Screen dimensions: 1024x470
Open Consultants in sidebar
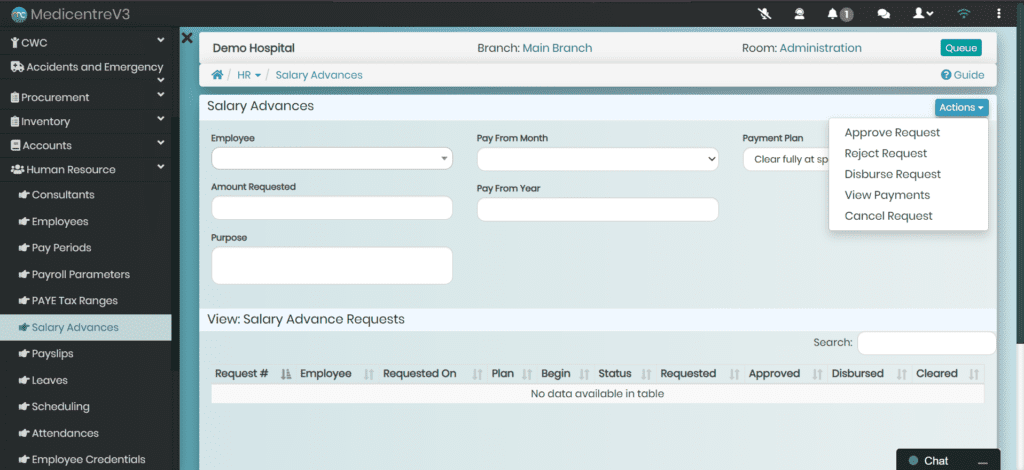(86, 195)
